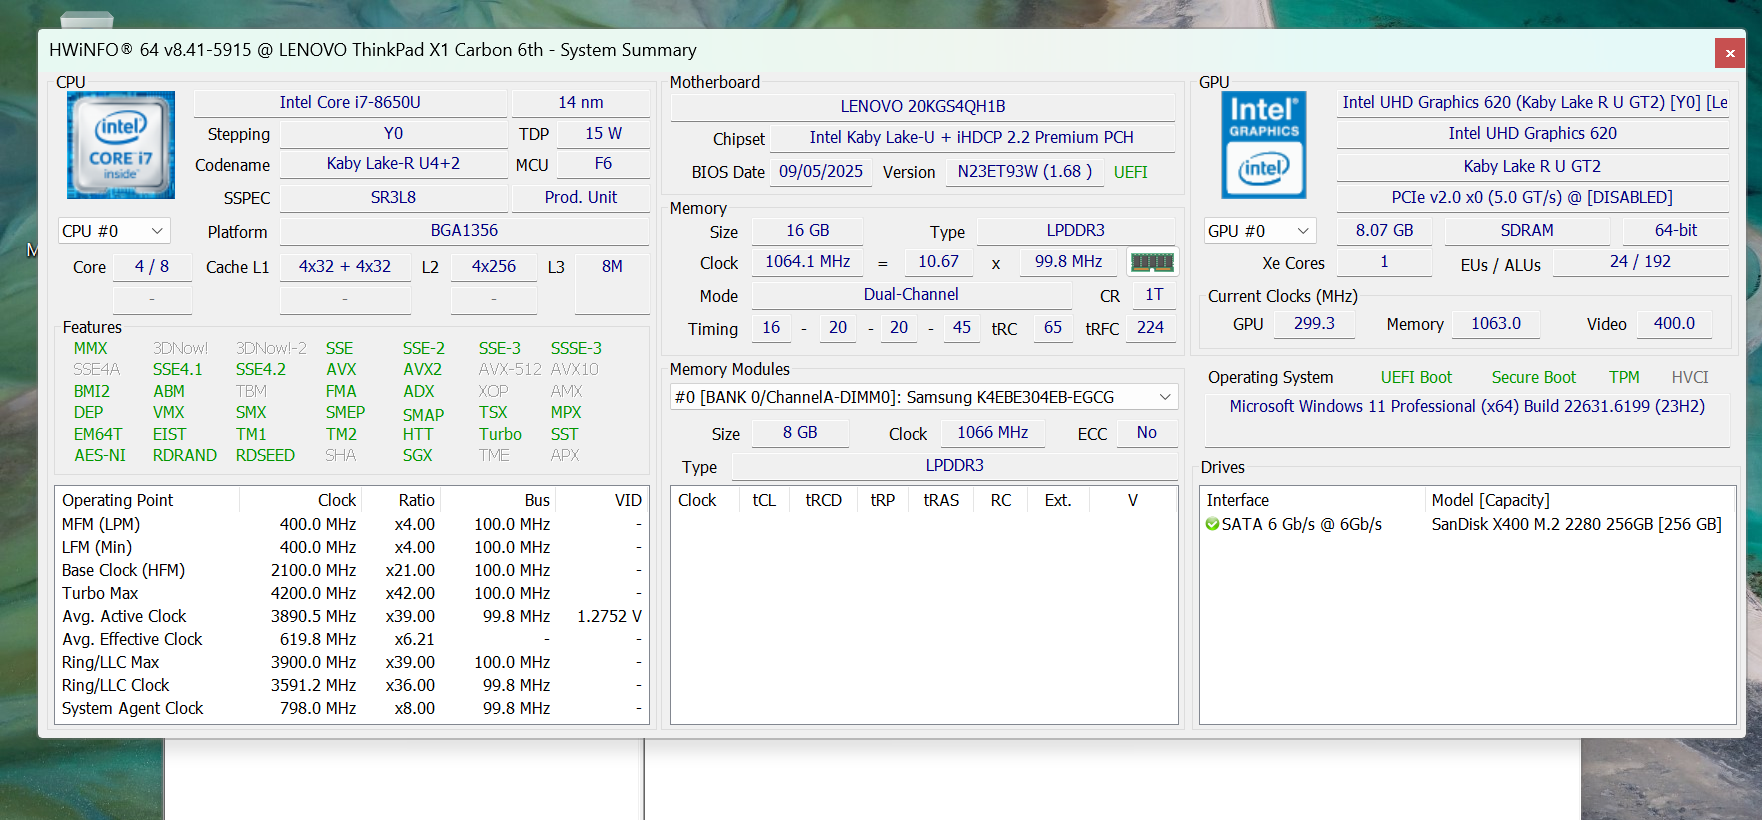Open the GPU #0 selector dropdown
Viewport: 1762px width, 820px height.
coord(1260,231)
